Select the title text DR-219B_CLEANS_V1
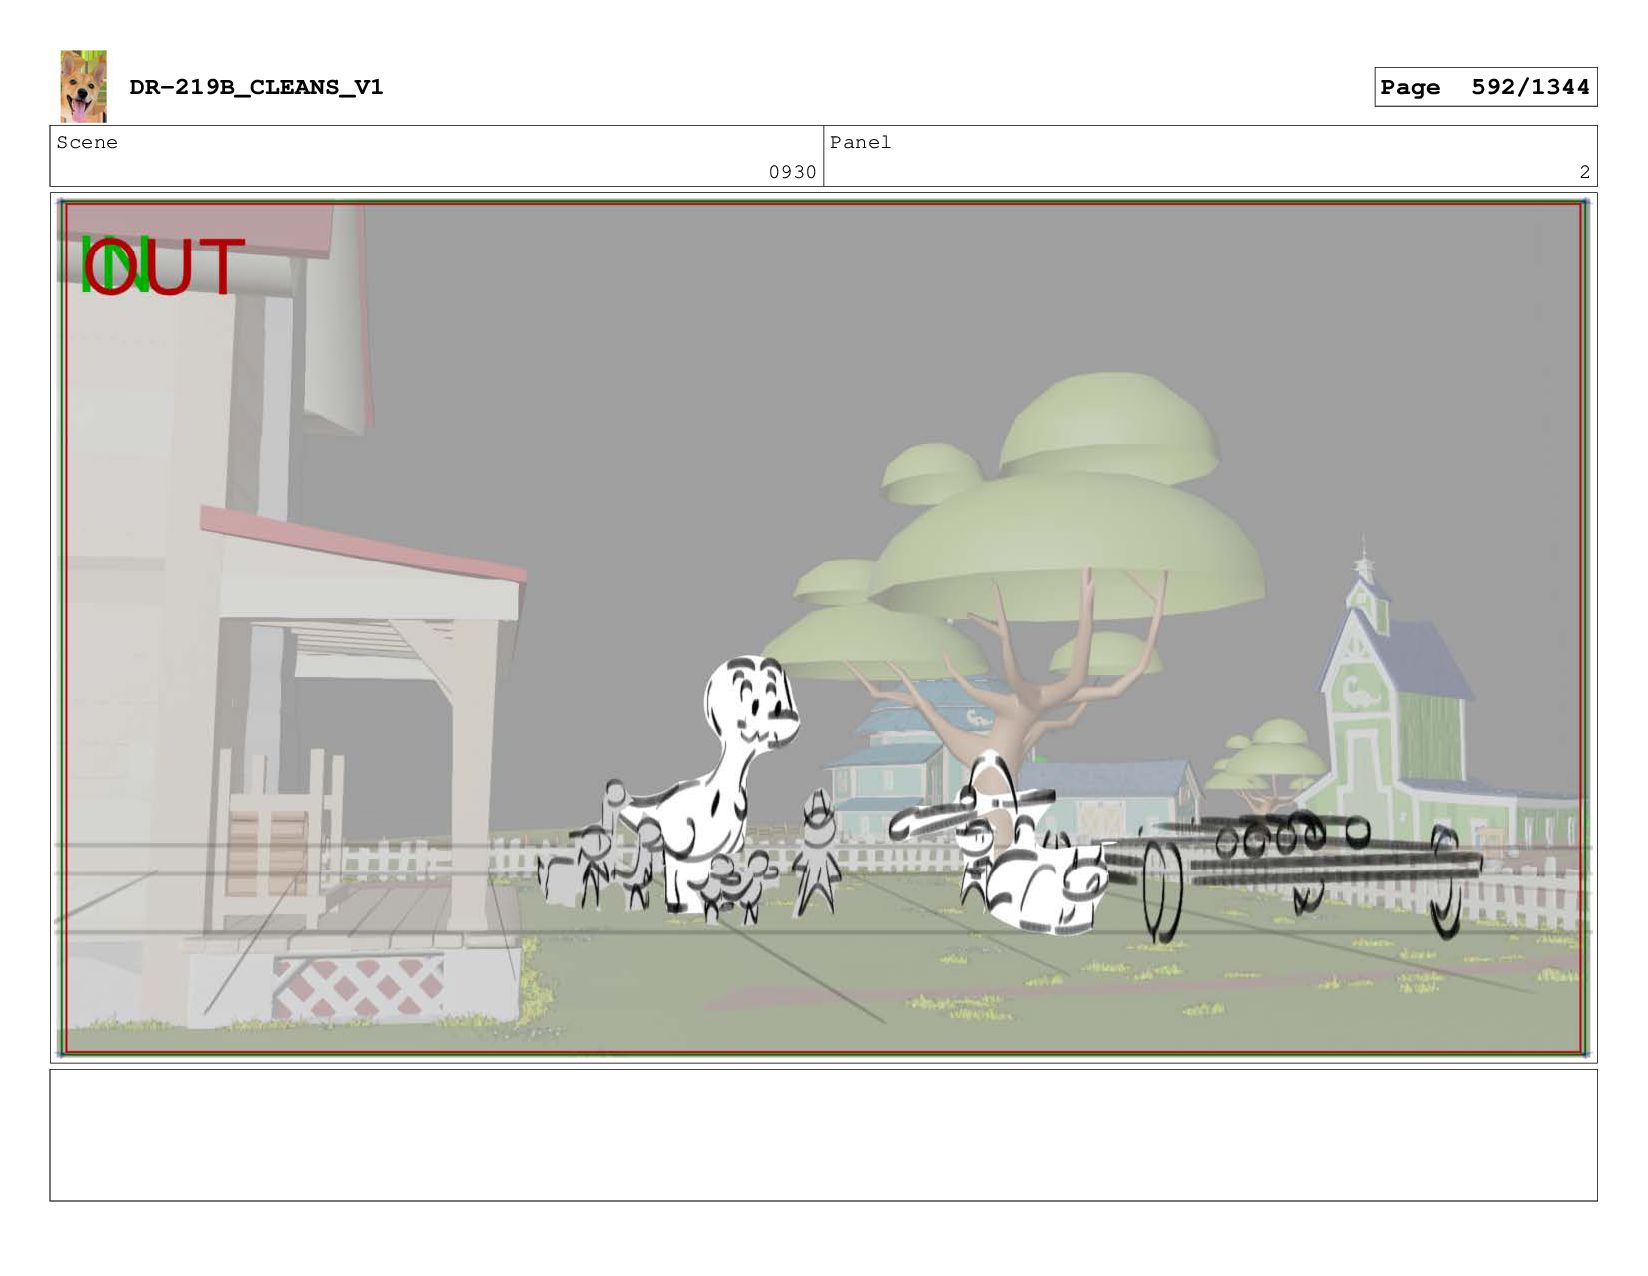1648x1276 pixels. 256,87
